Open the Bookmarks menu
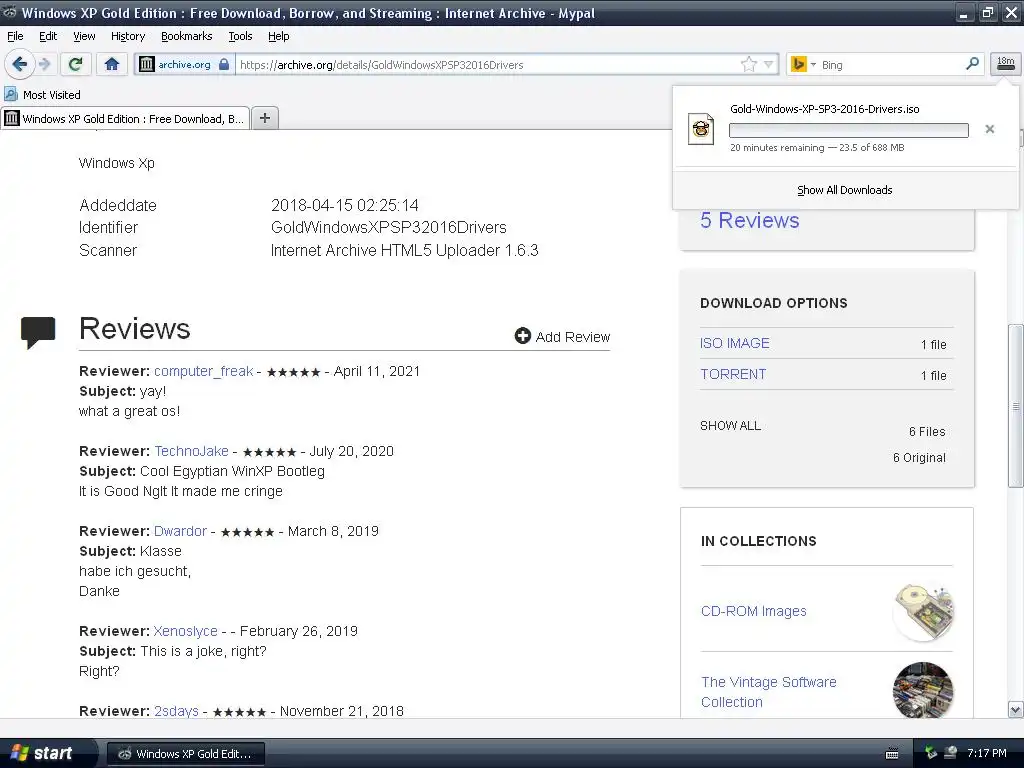 [x=186, y=36]
